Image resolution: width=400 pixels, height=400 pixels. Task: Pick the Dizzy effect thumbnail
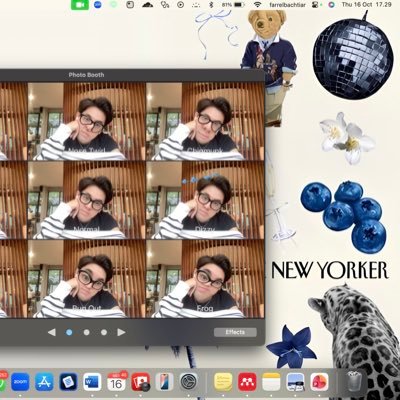205,200
